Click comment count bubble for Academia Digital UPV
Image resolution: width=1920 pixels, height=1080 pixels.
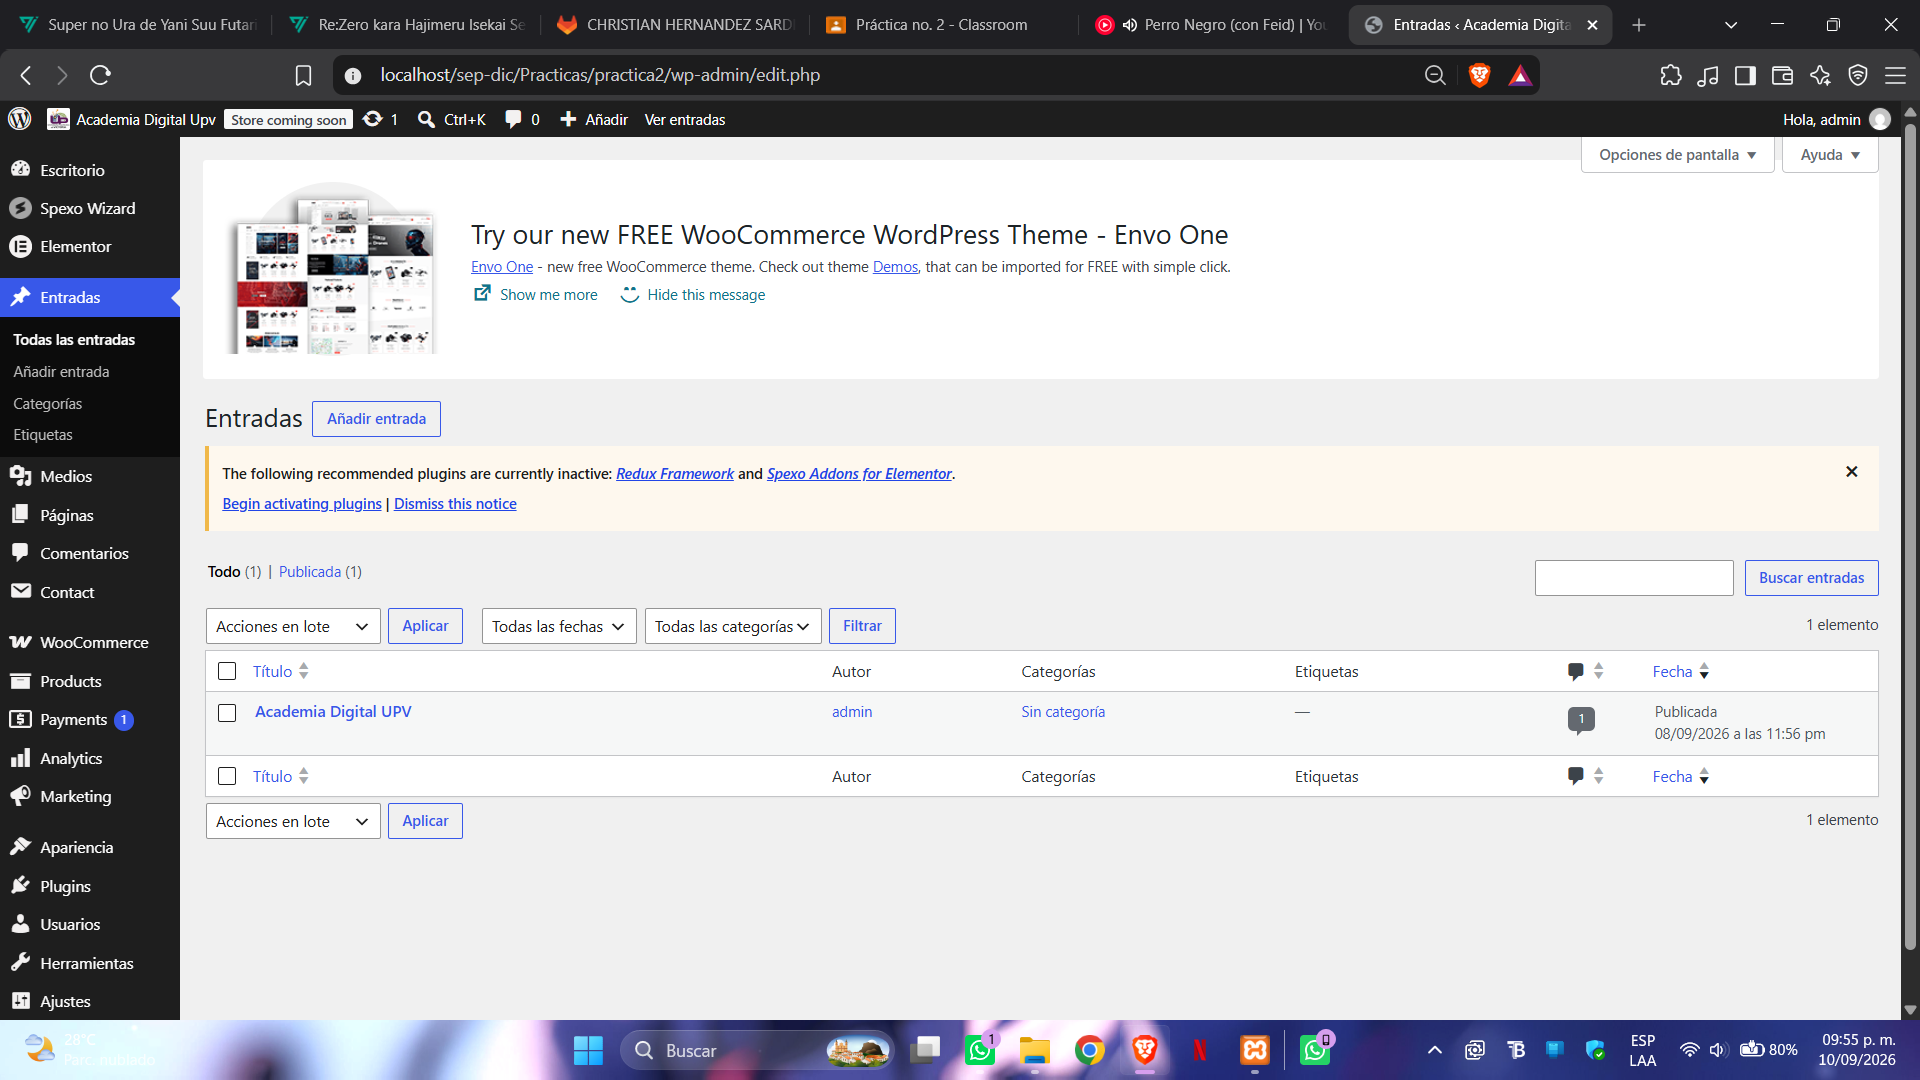pyautogui.click(x=1581, y=719)
